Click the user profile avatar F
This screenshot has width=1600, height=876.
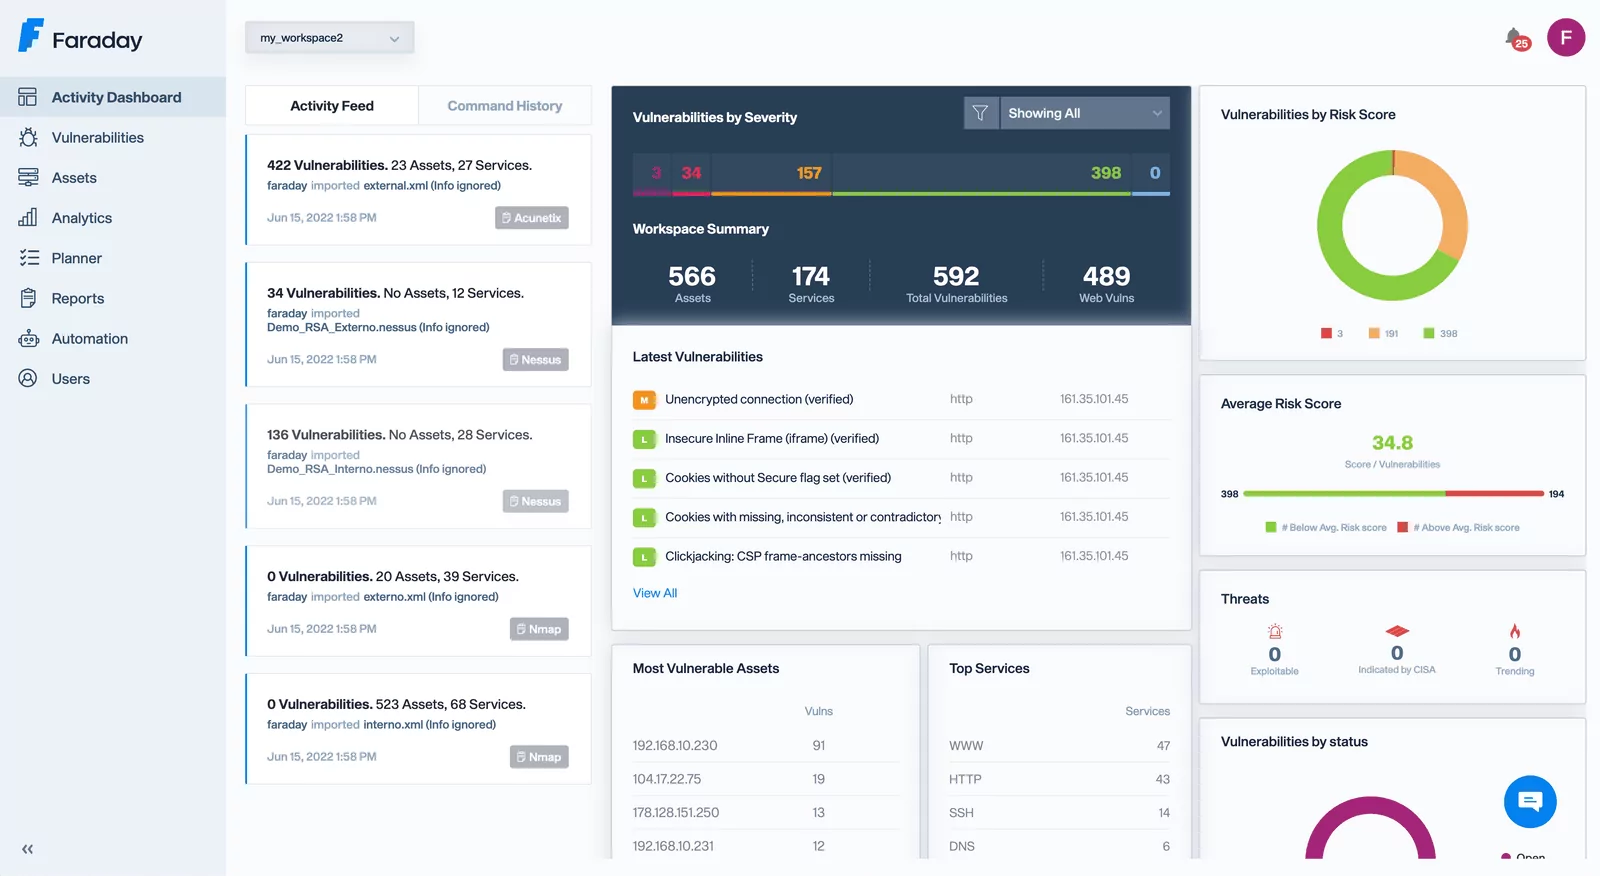tap(1565, 38)
